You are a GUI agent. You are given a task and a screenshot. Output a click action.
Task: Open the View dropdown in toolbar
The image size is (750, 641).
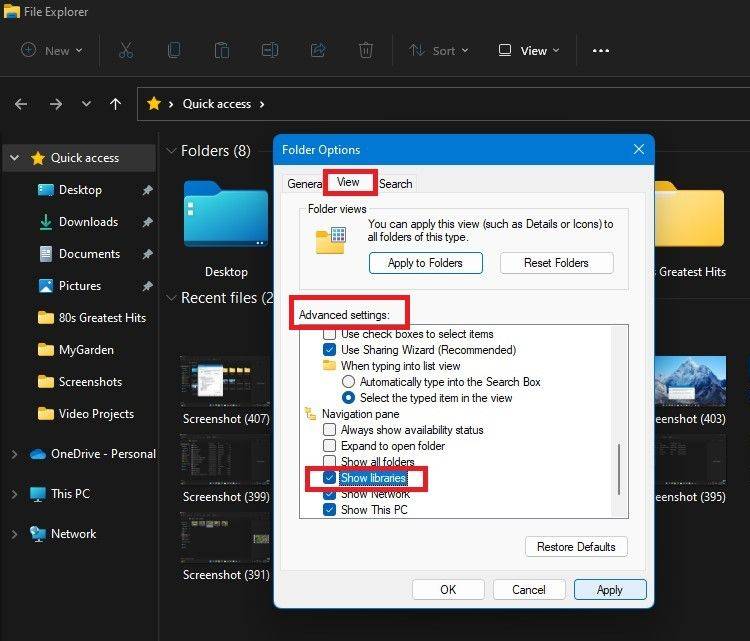coord(528,50)
